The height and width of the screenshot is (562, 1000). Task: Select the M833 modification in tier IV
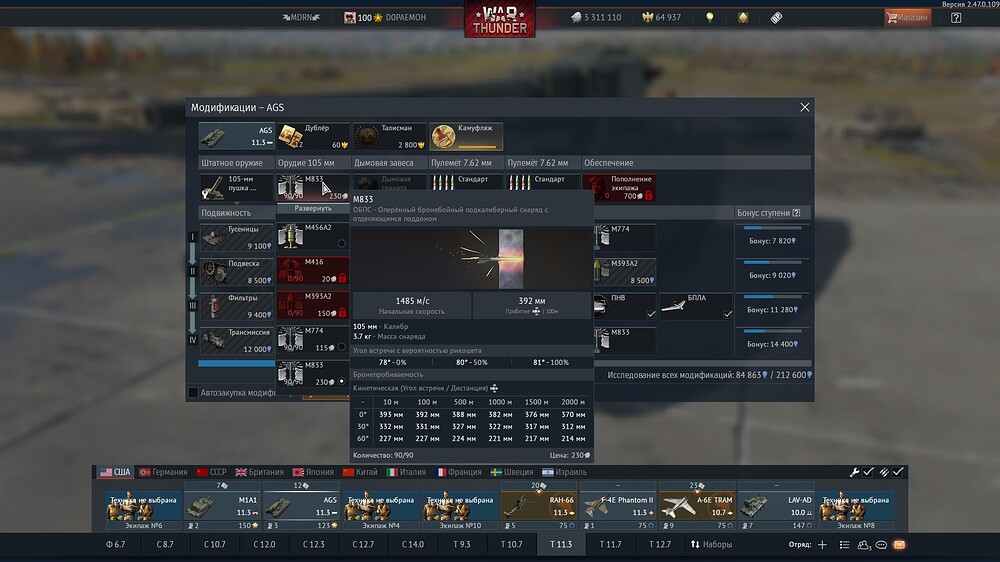(624, 341)
